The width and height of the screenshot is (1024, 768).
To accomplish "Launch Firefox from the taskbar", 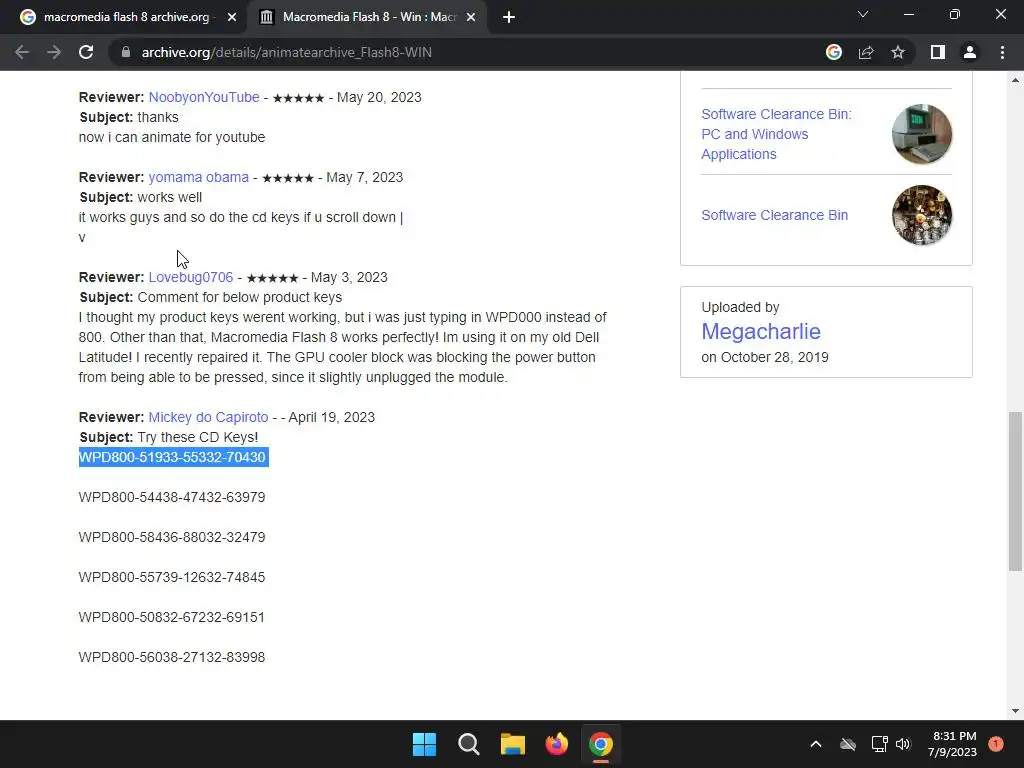I will click(557, 744).
